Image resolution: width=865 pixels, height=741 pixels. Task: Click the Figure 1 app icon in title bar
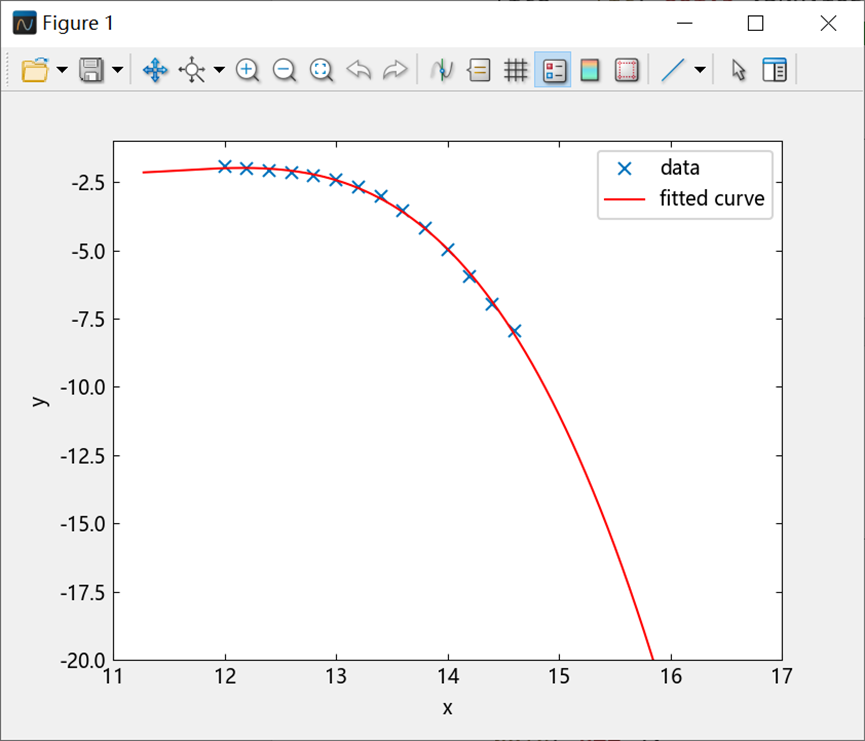point(24,23)
